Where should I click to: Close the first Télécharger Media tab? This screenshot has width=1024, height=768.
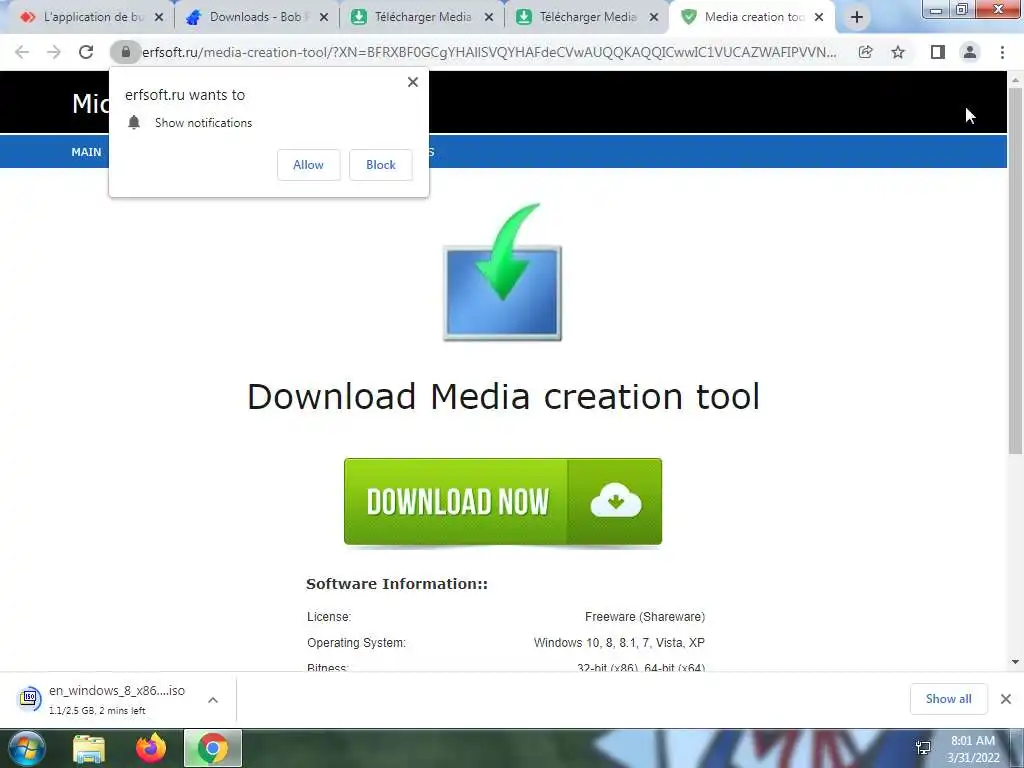488,18
